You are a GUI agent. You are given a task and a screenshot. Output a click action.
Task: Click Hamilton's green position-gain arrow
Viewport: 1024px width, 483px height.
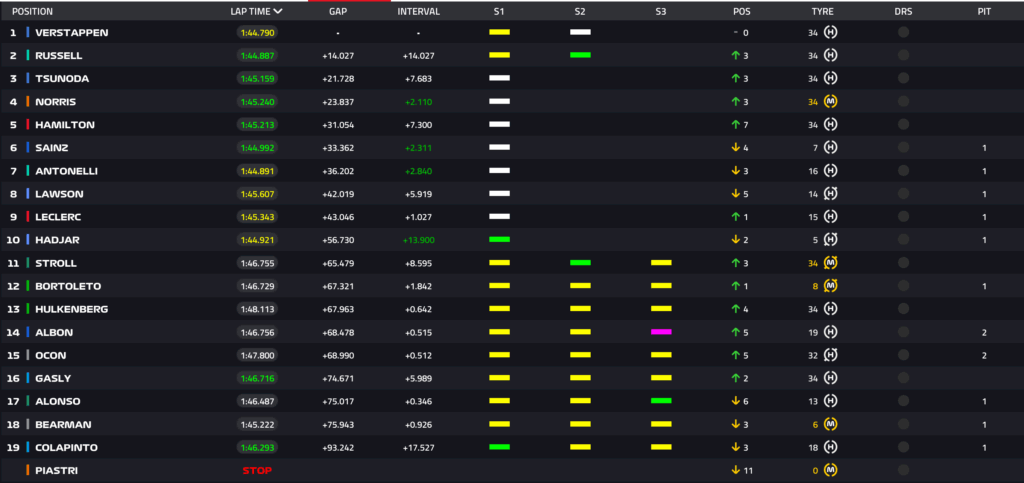tap(736, 125)
